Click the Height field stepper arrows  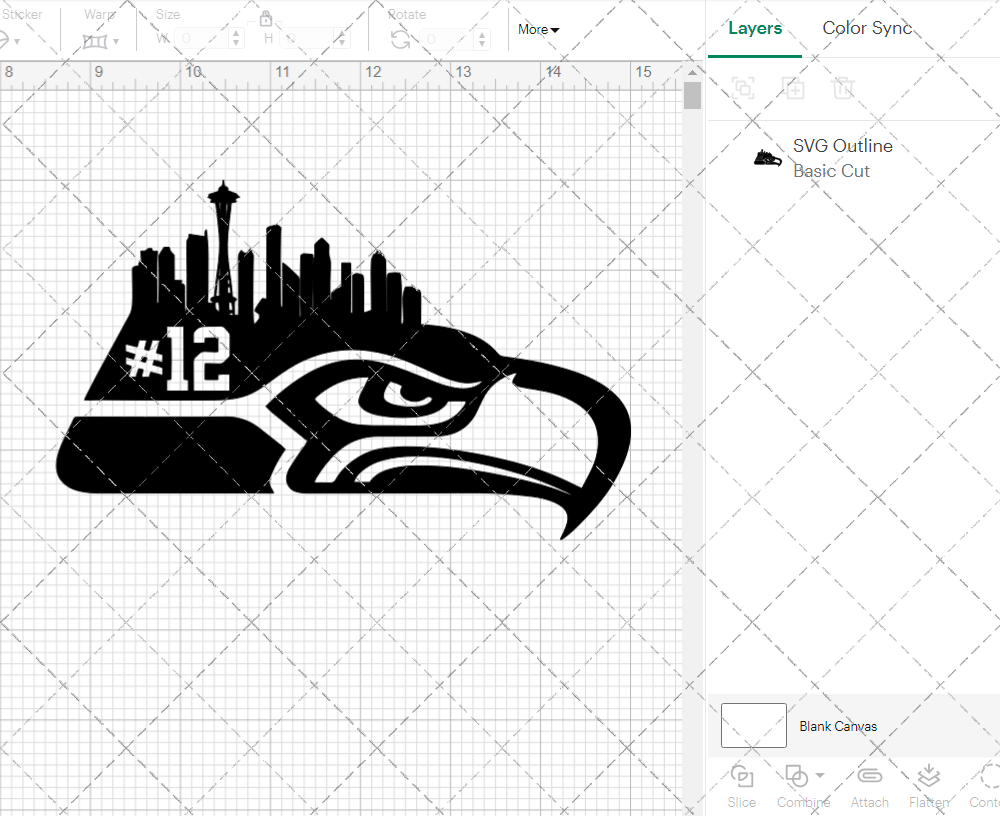[x=343, y=39]
